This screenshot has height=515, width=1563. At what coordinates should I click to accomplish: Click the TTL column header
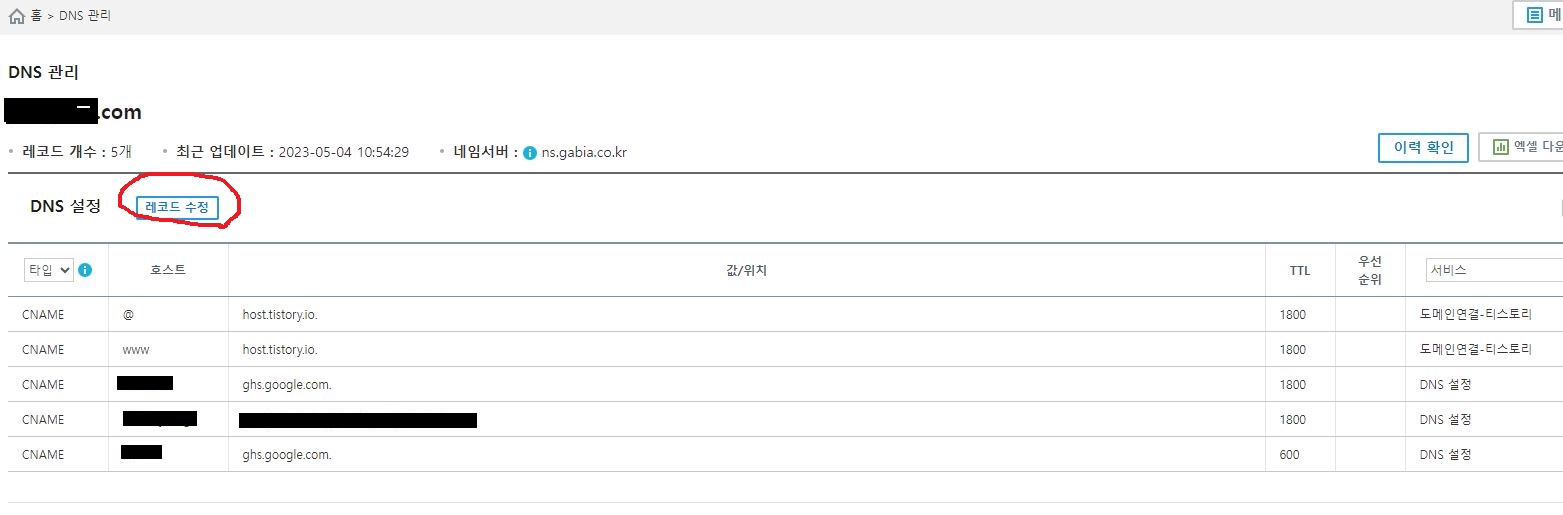click(x=1300, y=270)
